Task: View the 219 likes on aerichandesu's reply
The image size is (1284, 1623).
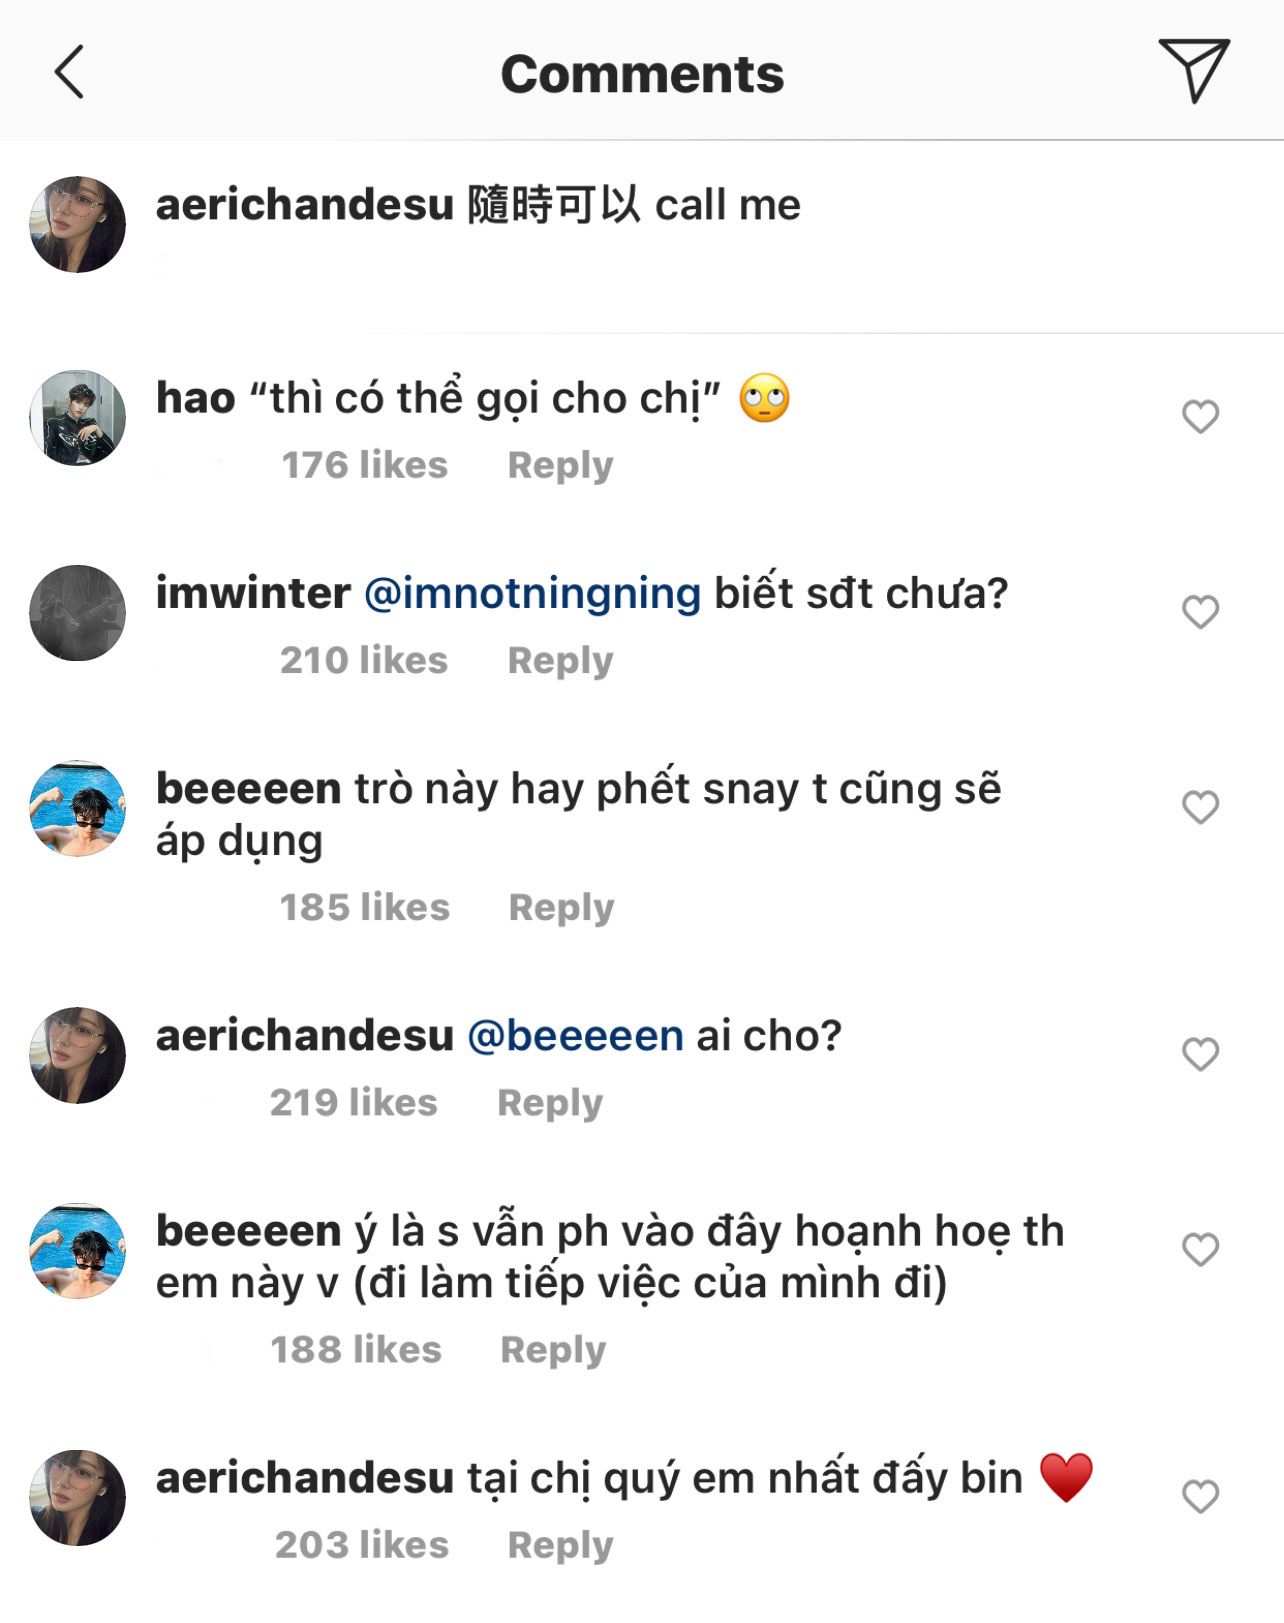Action: (x=353, y=1102)
